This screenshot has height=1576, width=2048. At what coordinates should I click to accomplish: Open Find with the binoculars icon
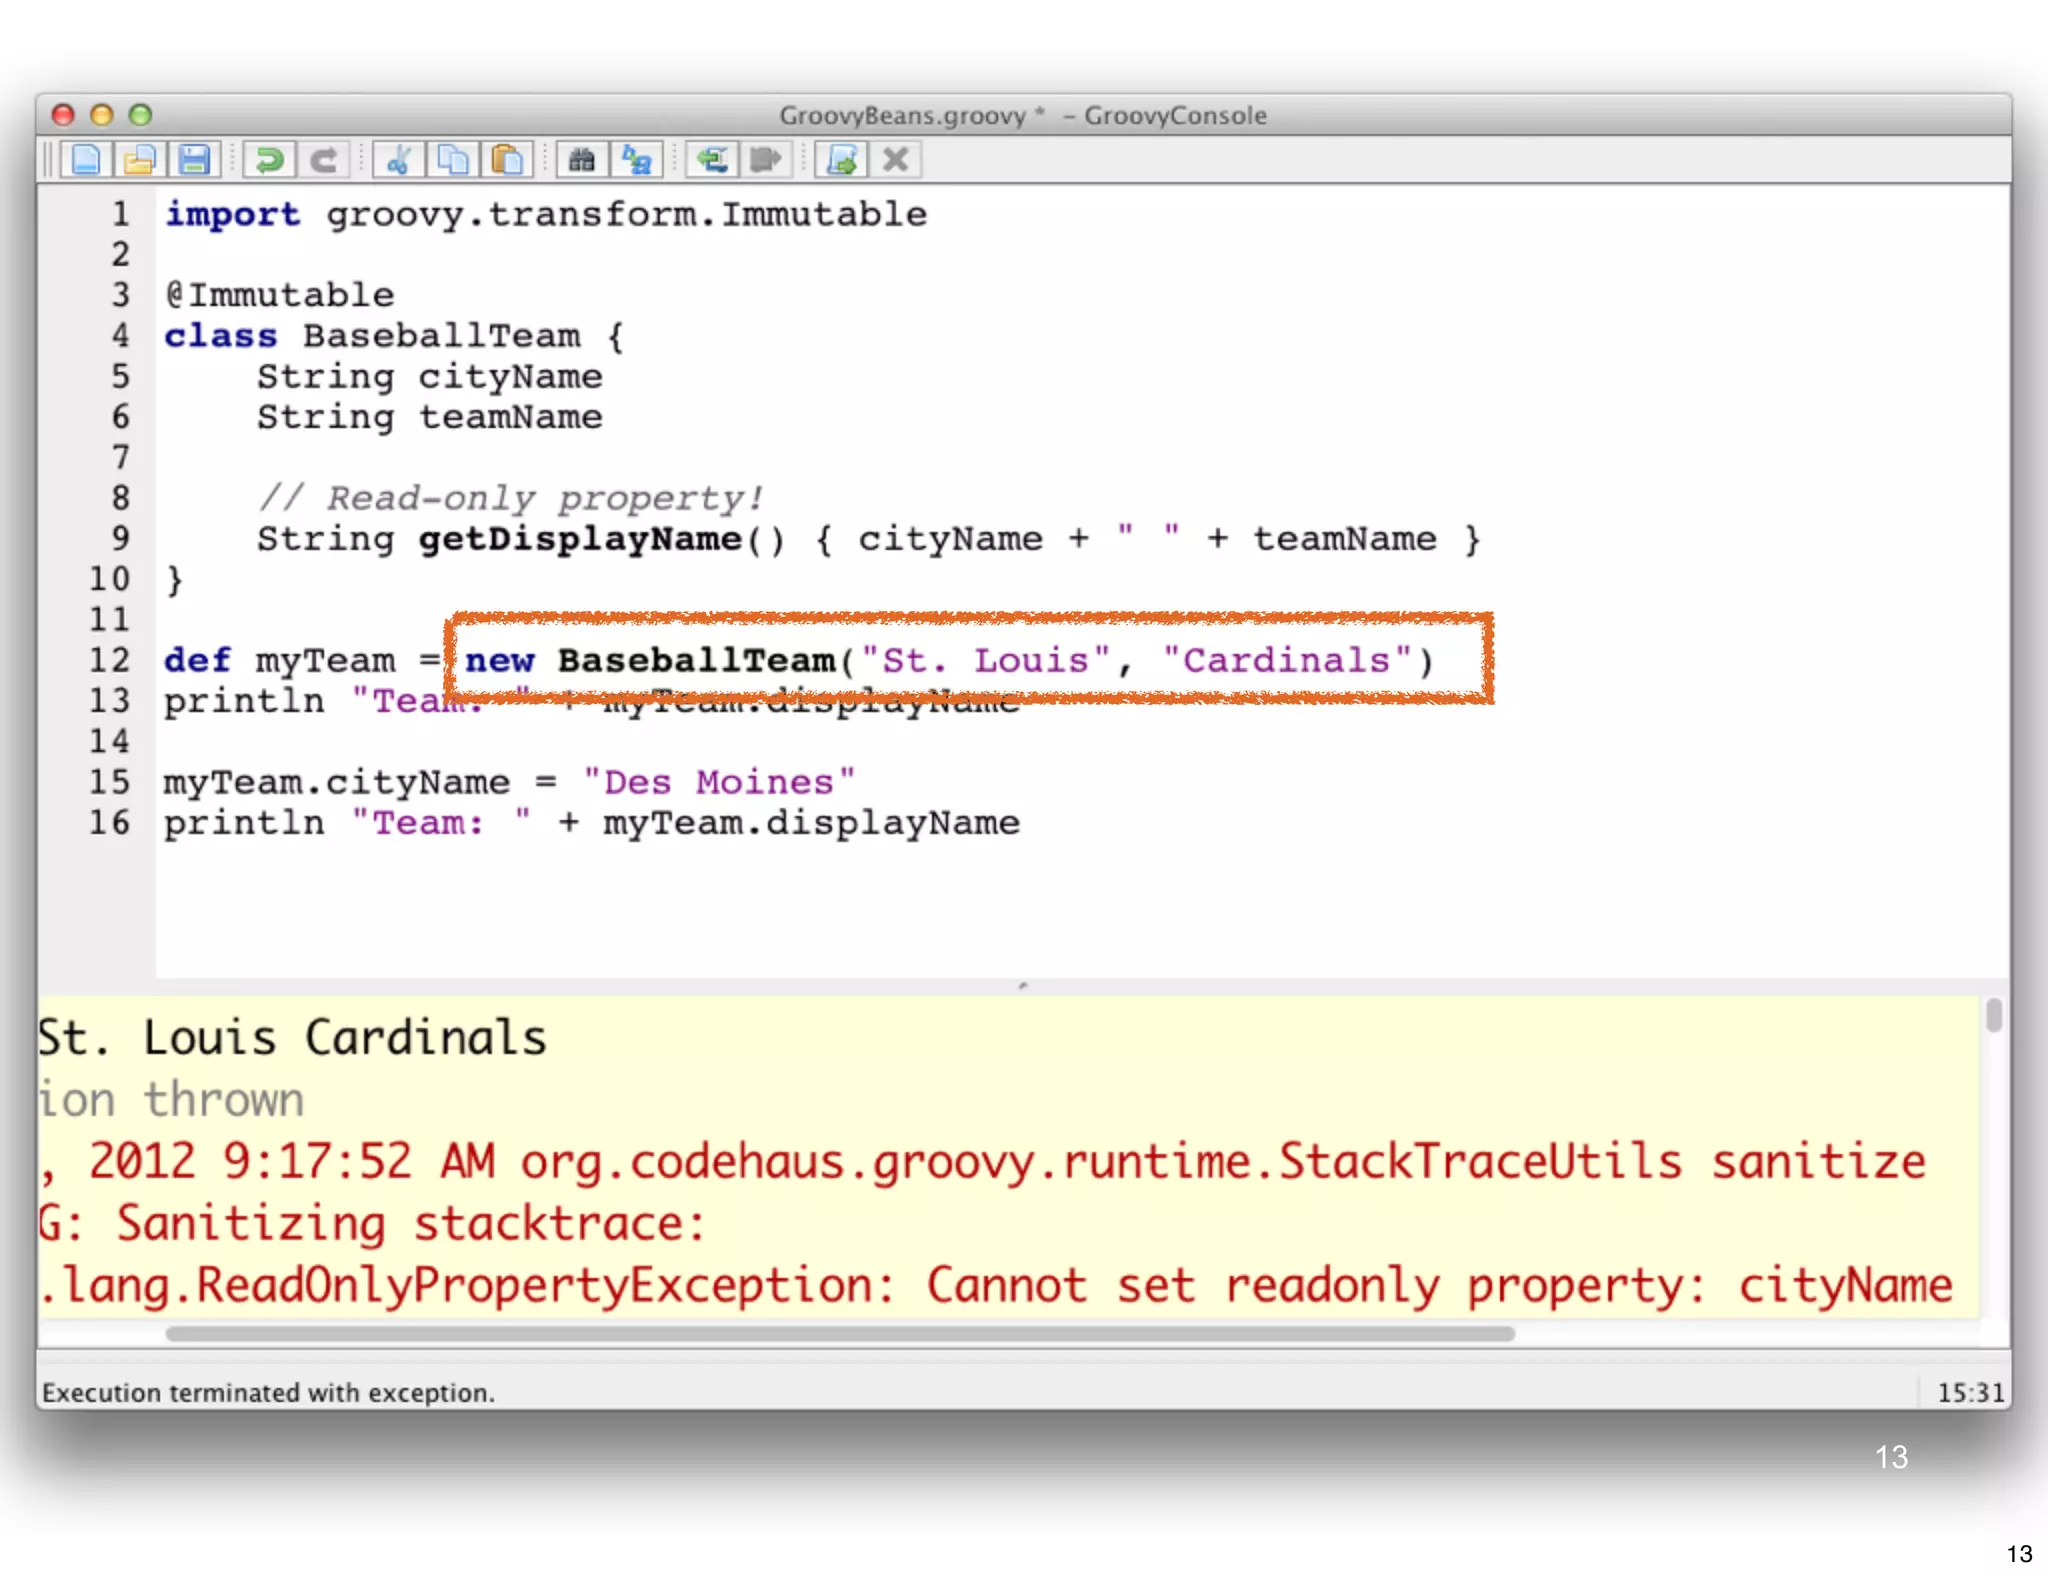click(x=582, y=160)
